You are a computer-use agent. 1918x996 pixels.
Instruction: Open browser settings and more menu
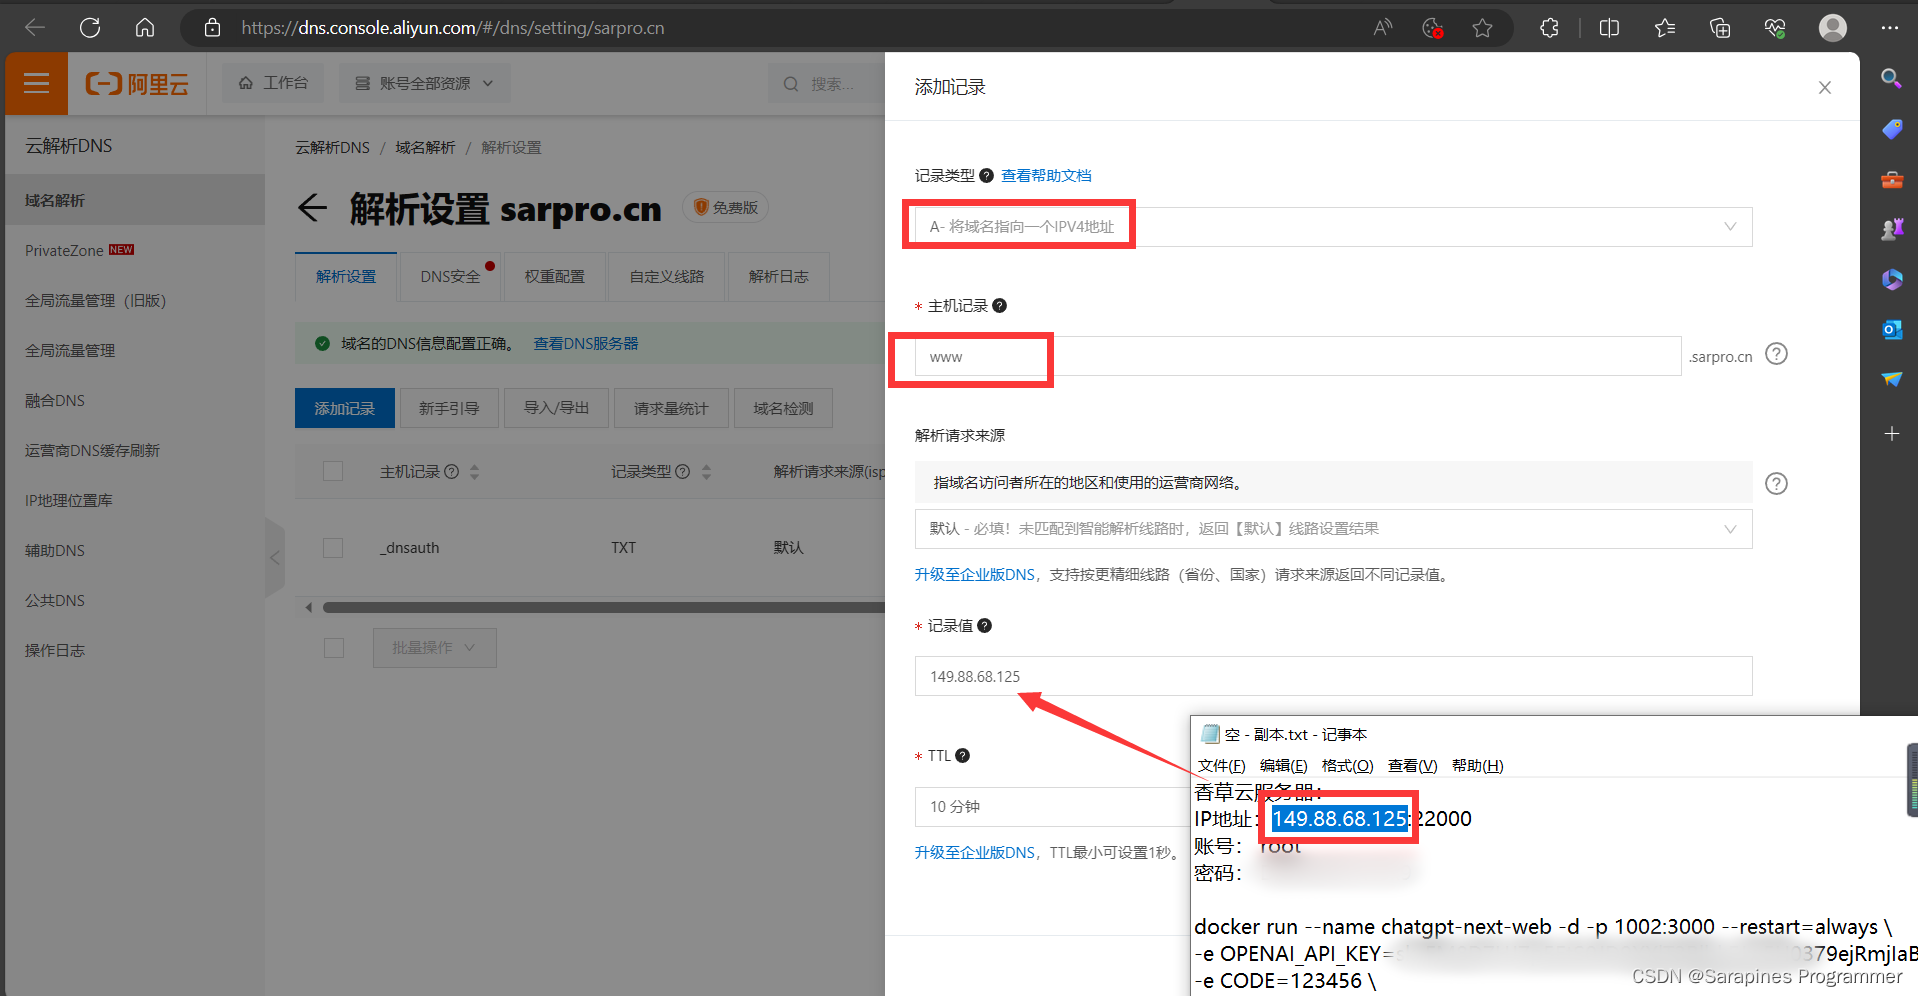coord(1889,28)
